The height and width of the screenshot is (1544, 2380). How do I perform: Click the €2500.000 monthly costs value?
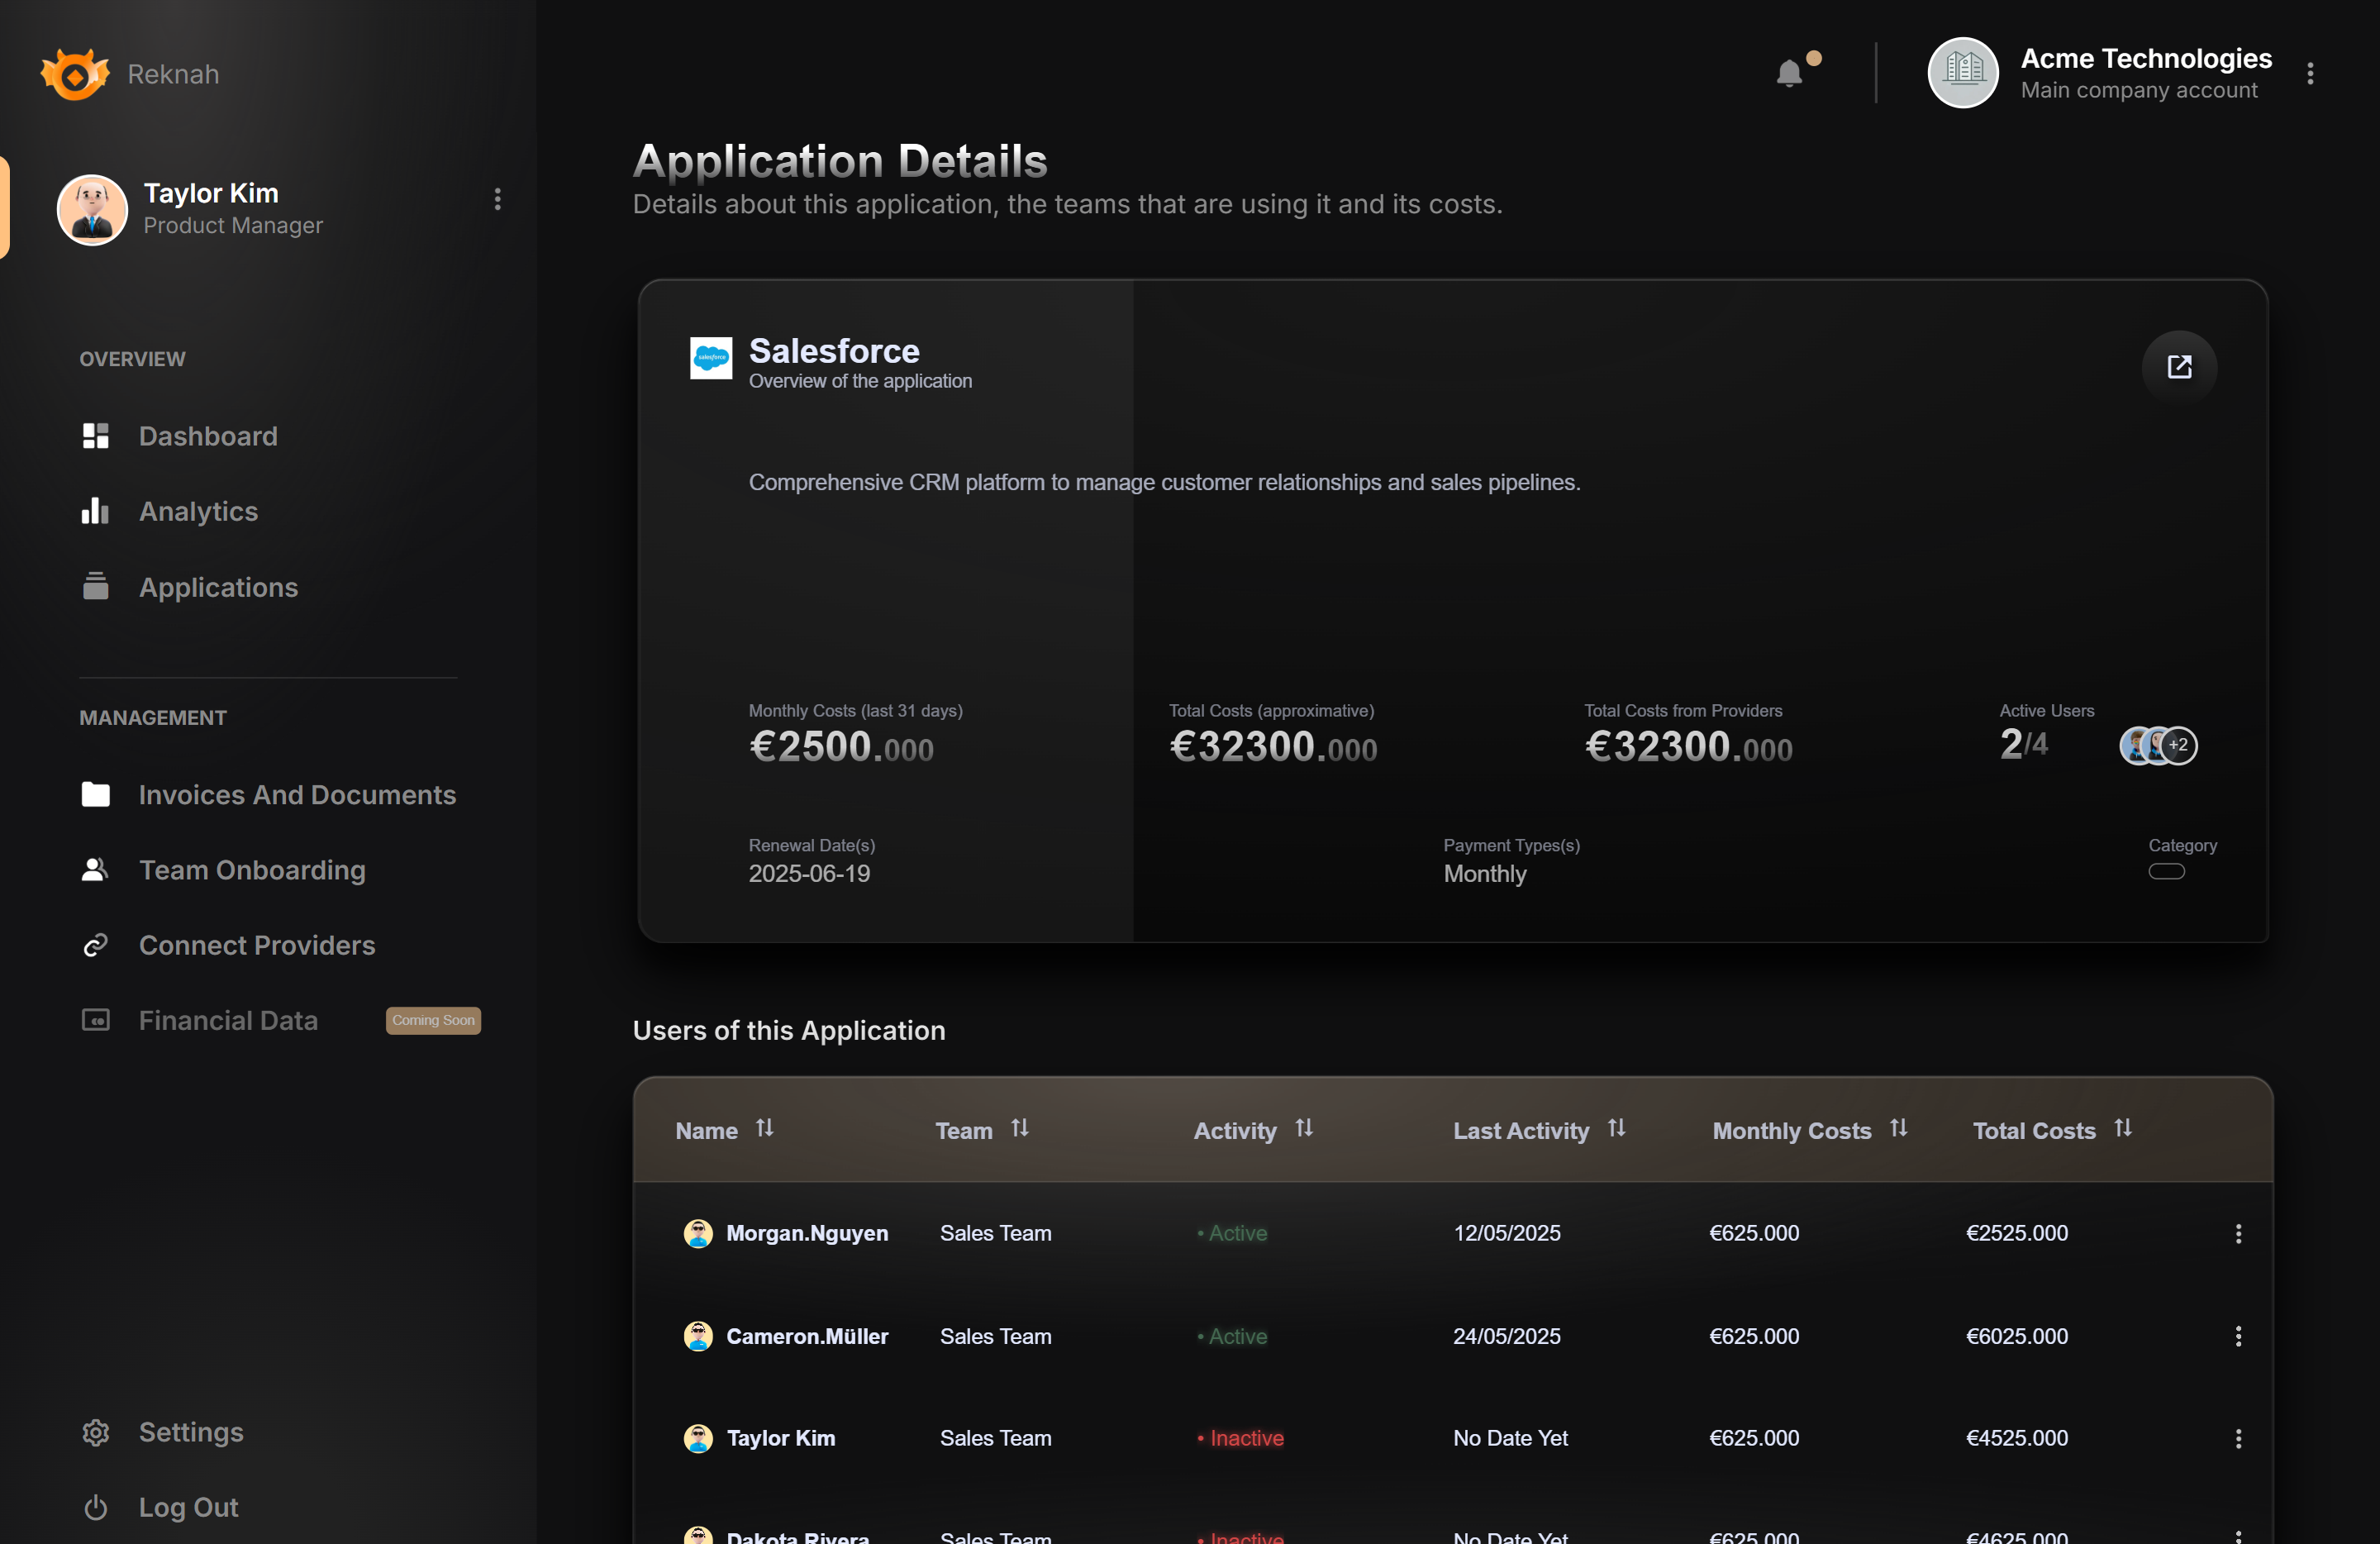point(841,747)
